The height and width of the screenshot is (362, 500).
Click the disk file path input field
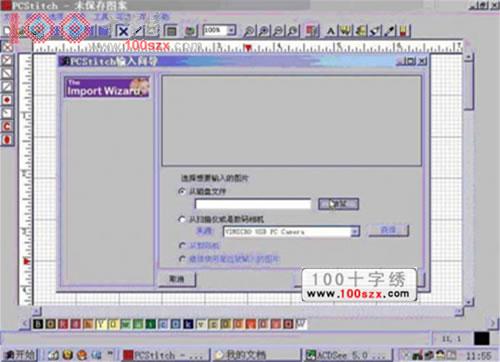coord(253,204)
